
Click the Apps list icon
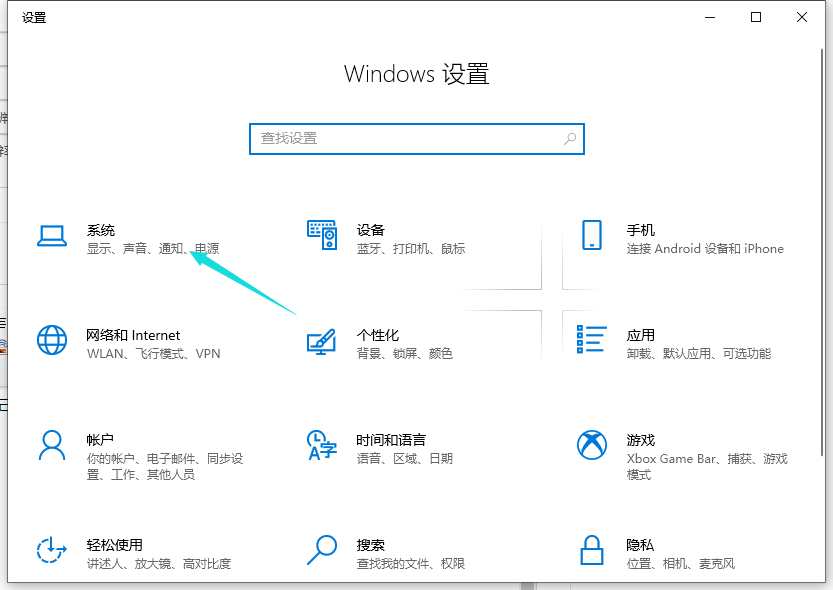591,340
